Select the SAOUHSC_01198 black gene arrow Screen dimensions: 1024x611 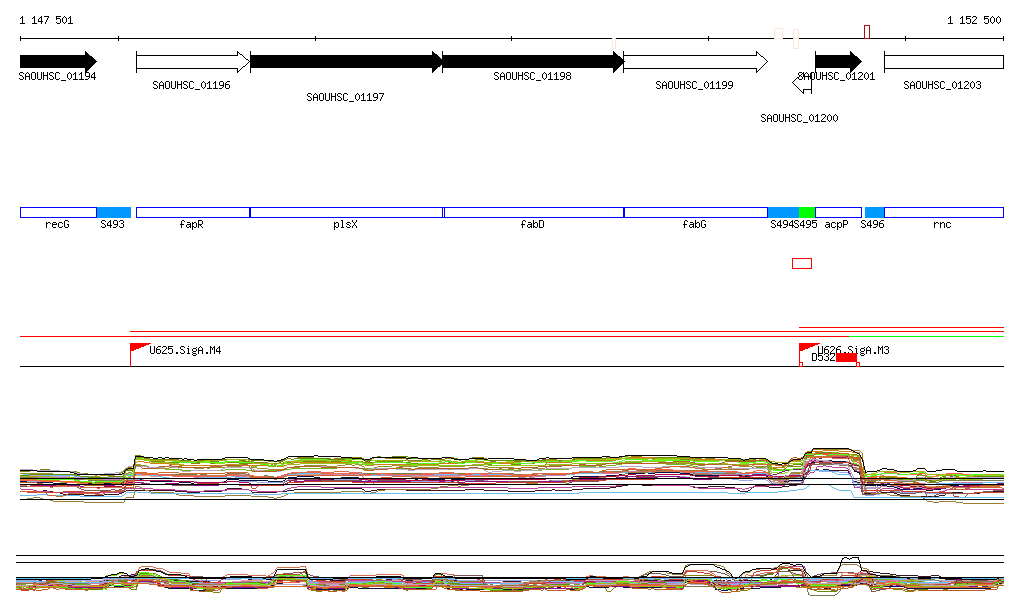(x=532, y=62)
